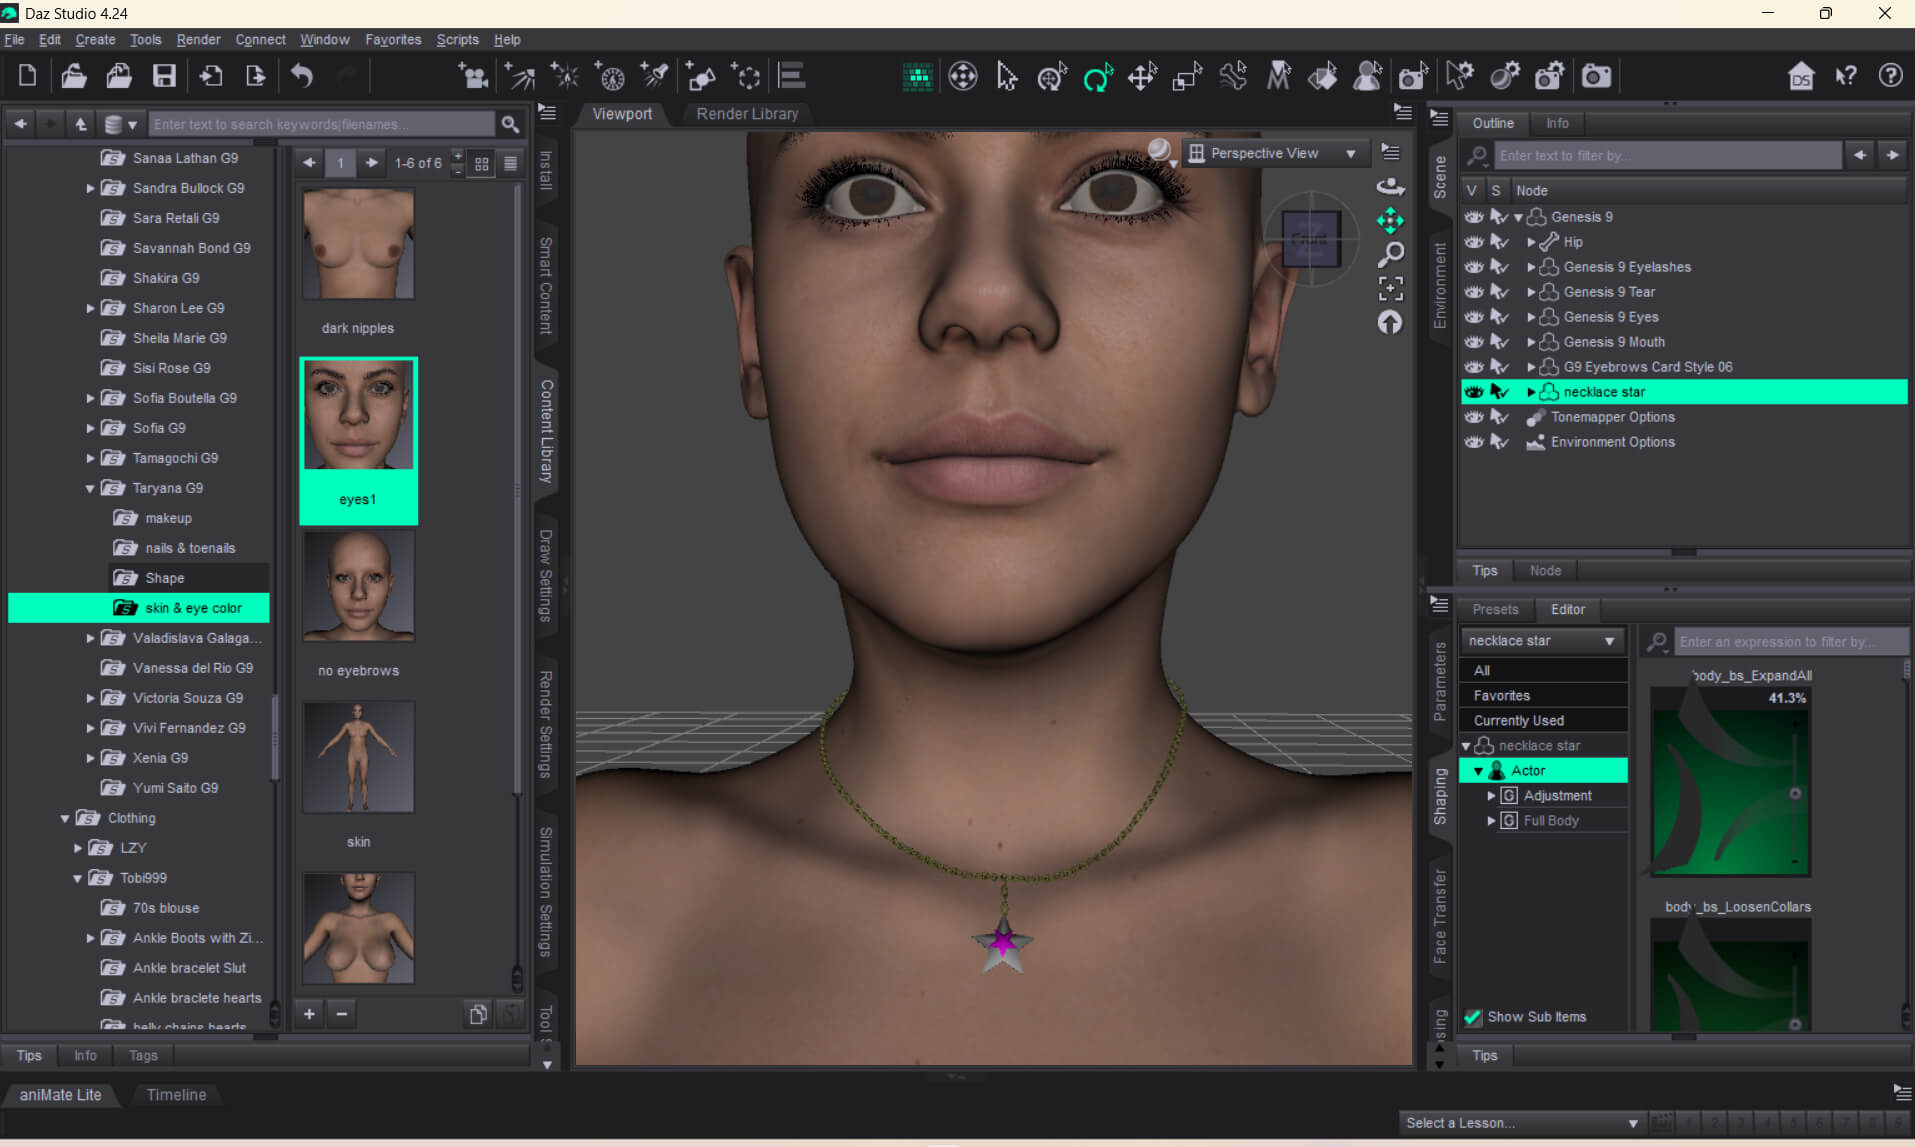Collapse the Taryana G9 folder
The width and height of the screenshot is (1915, 1147).
tap(90, 488)
